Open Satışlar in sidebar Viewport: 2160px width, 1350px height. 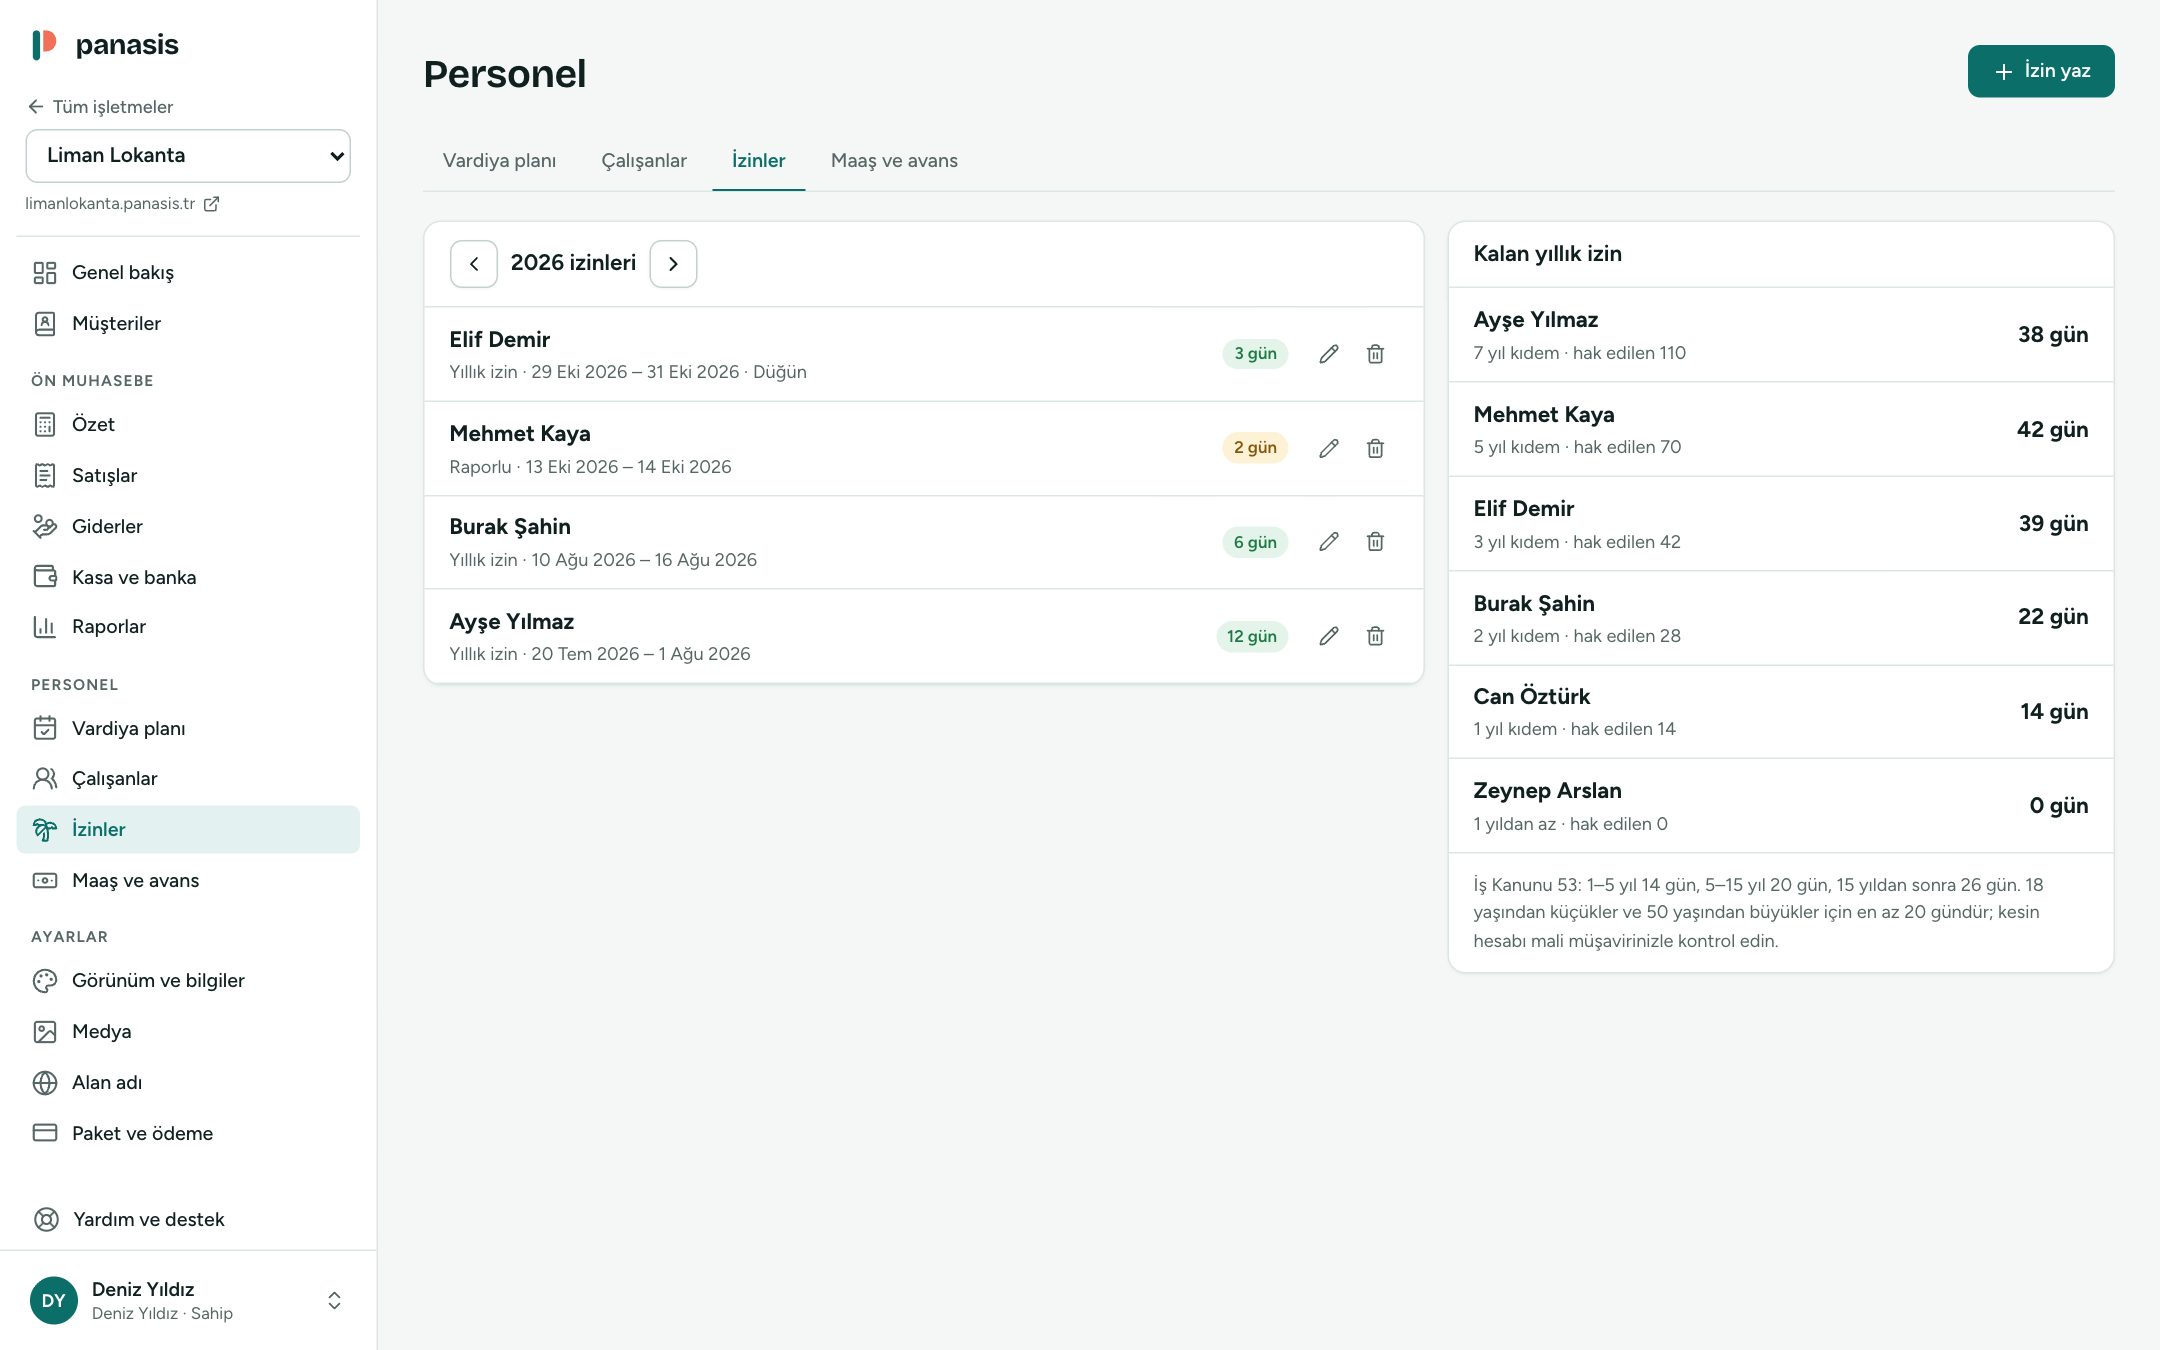point(188,476)
